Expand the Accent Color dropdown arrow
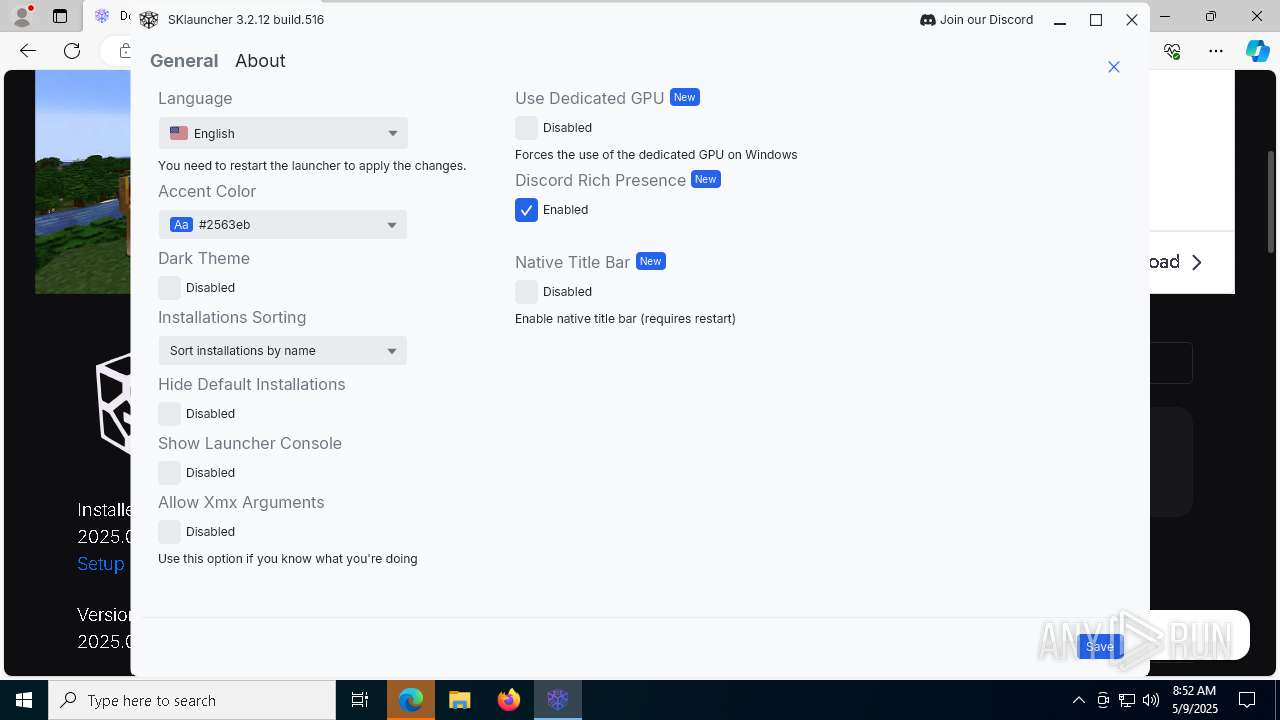 [x=392, y=225]
